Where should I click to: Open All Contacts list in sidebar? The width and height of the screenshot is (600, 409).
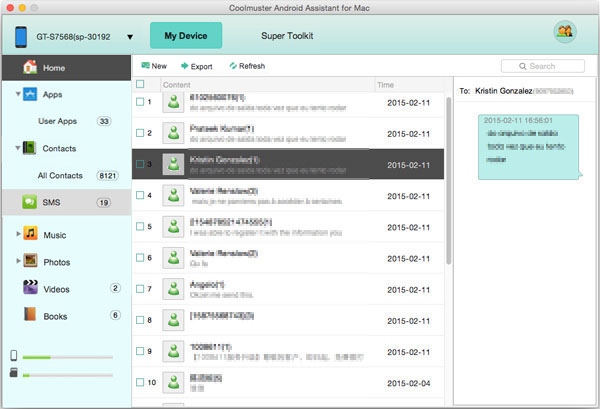click(59, 175)
